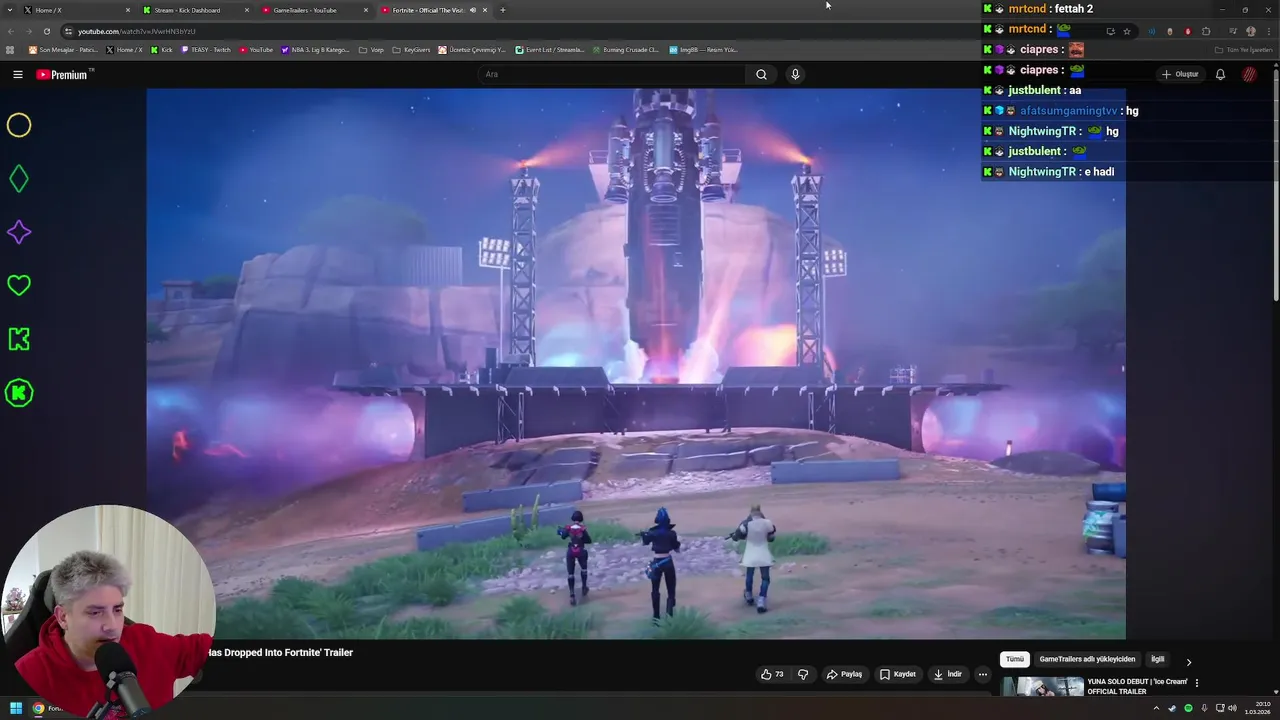The width and height of the screenshot is (1280, 720).
Task: Click the green diamond overlay icon
Action: (19, 179)
